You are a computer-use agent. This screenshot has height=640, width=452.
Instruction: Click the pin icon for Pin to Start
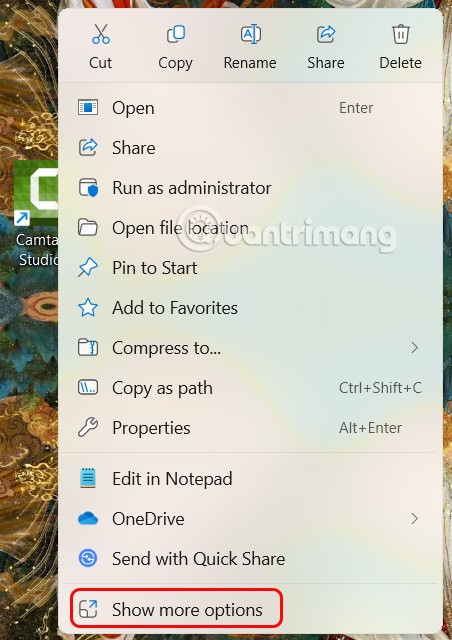point(88,268)
